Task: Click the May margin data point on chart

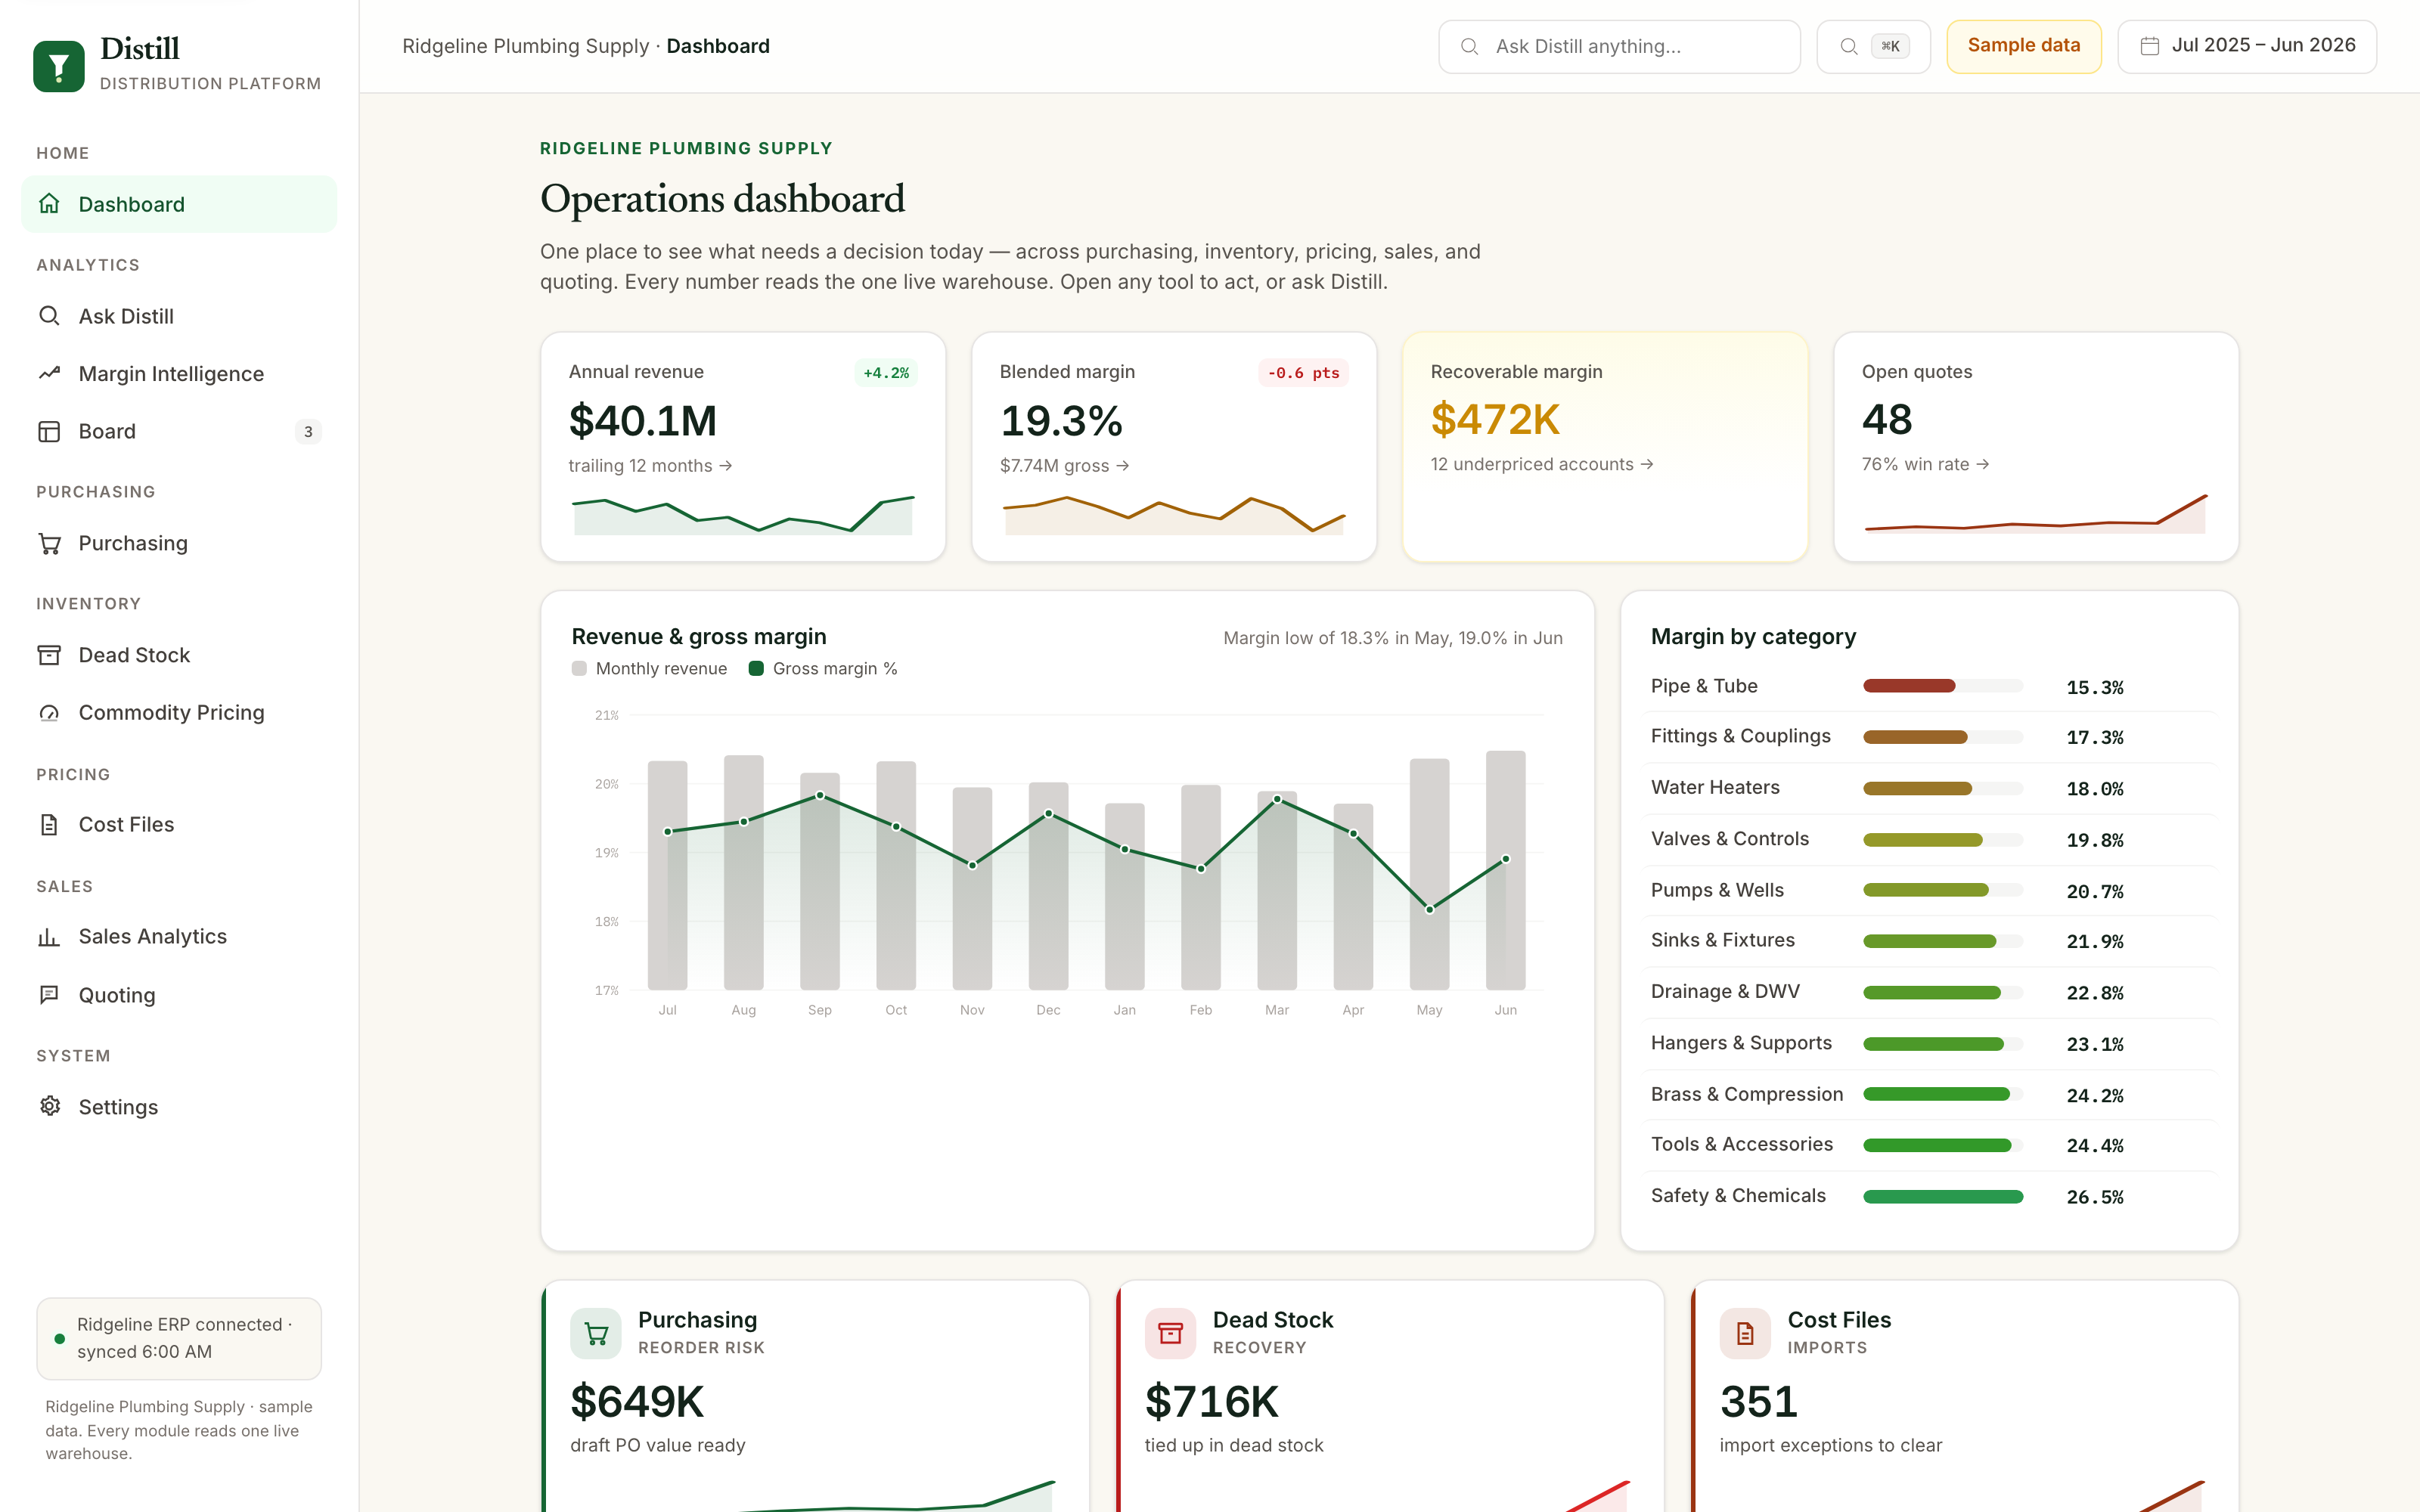Action: point(1429,909)
